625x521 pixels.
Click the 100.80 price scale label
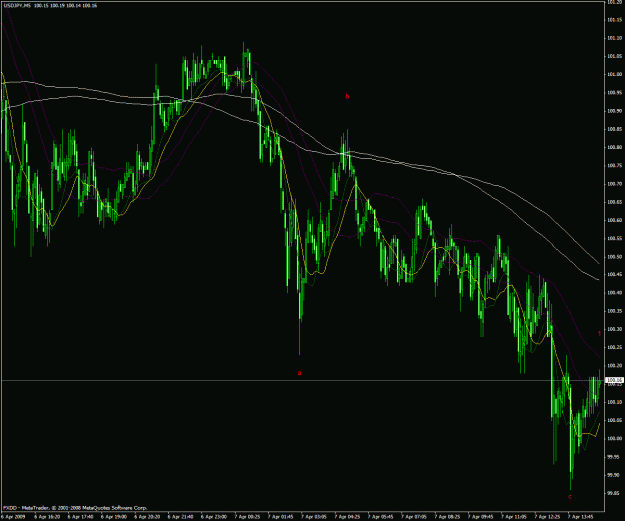[614, 147]
